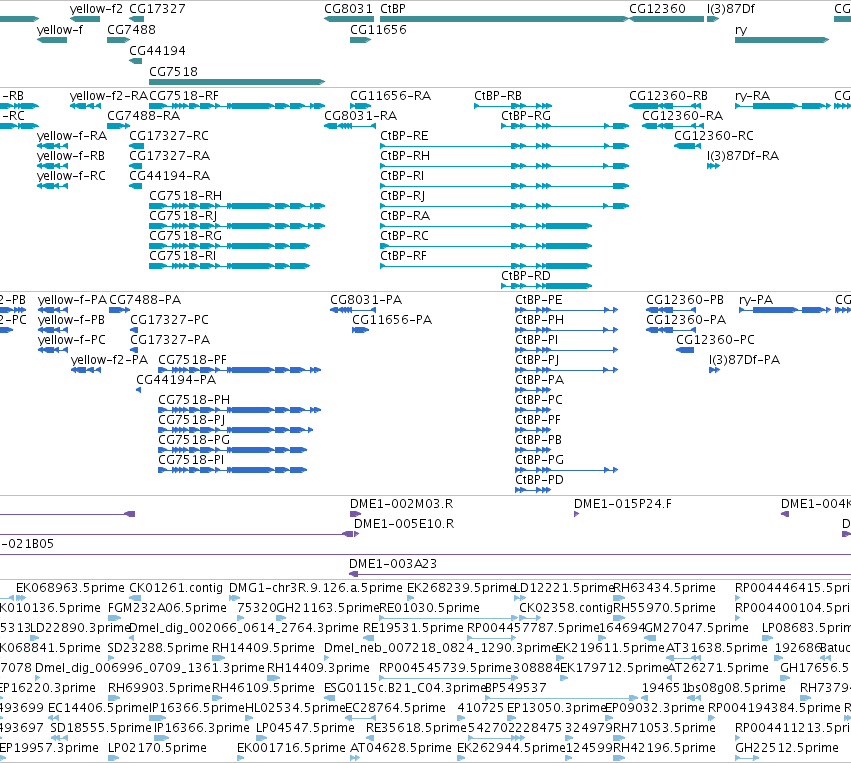Image resolution: width=851 pixels, height=763 pixels.
Task: Select protein CG44194-PA
Action: point(138,390)
